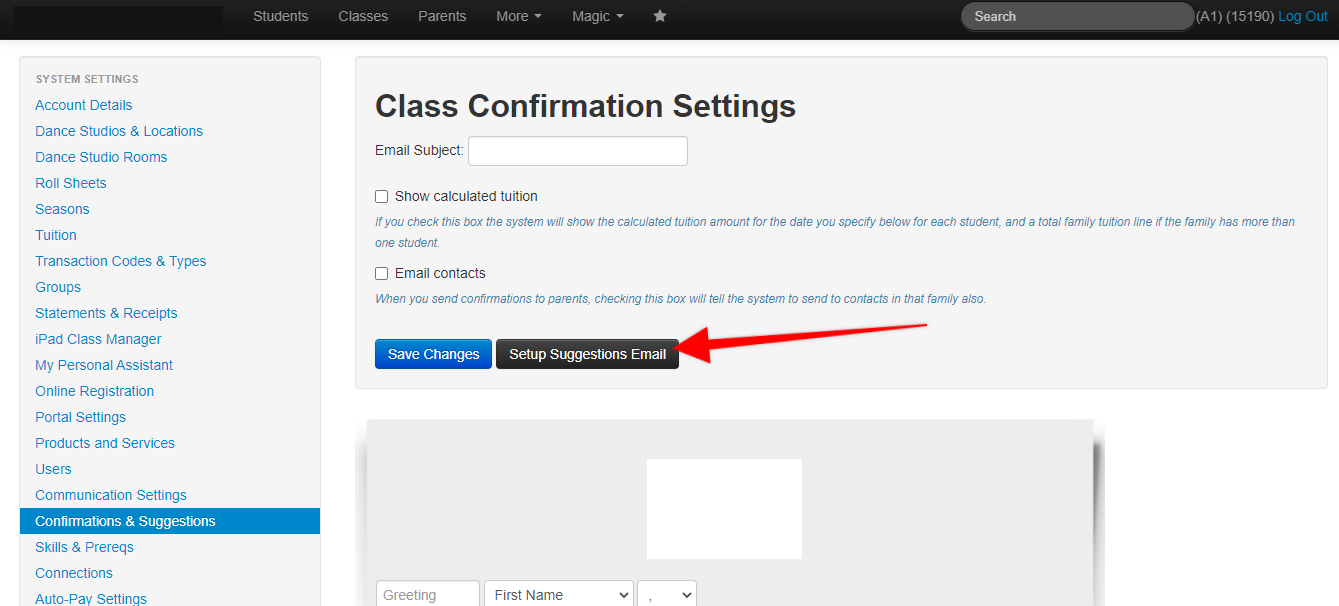The width and height of the screenshot is (1339, 606).
Task: Open Dance Studios & Locations settings
Action: click(119, 131)
